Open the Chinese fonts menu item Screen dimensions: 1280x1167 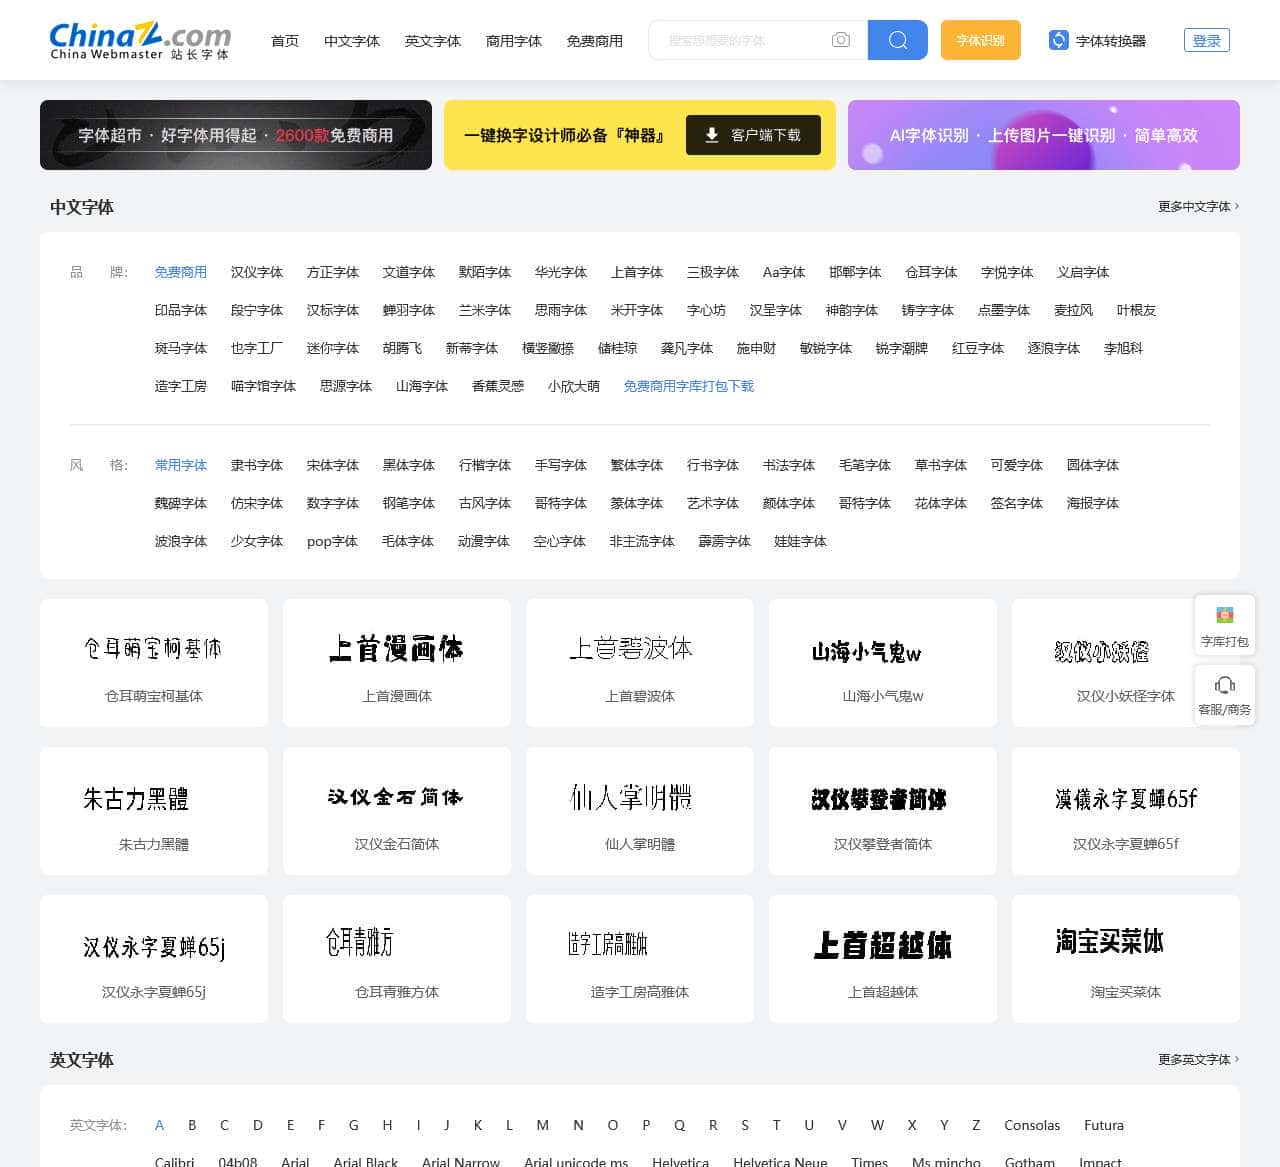[352, 41]
